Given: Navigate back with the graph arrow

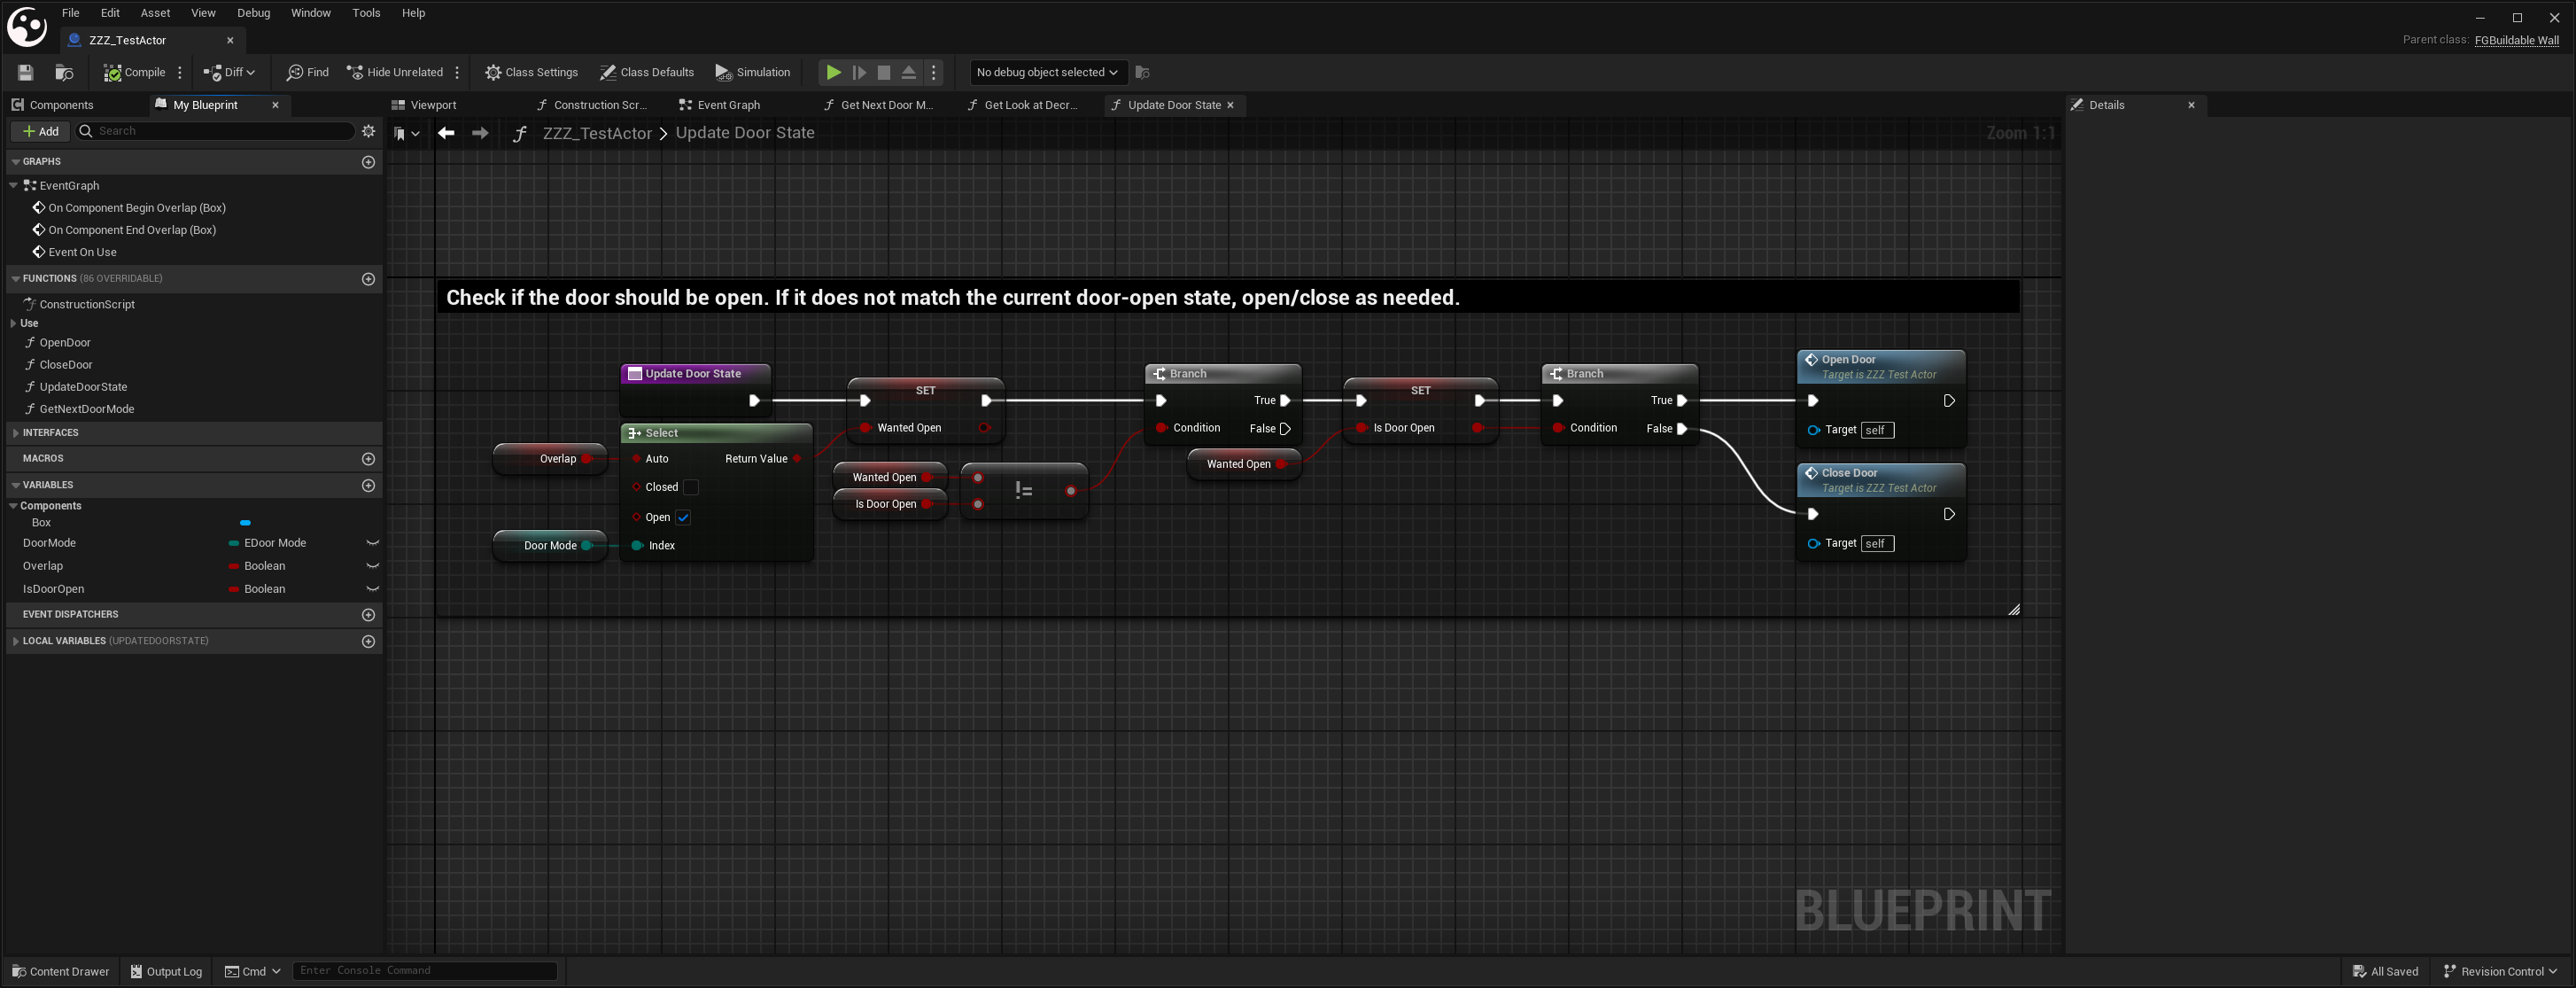Looking at the screenshot, I should pos(446,133).
